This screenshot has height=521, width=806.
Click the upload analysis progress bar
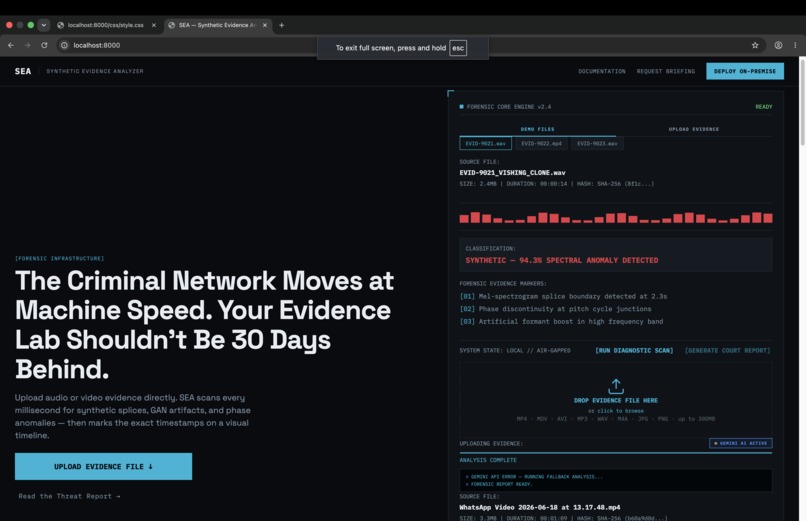click(x=616, y=453)
